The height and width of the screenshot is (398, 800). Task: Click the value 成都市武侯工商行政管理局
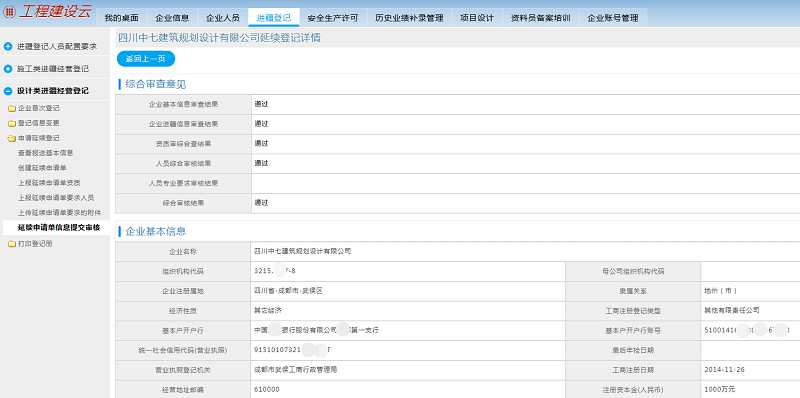[295, 369]
